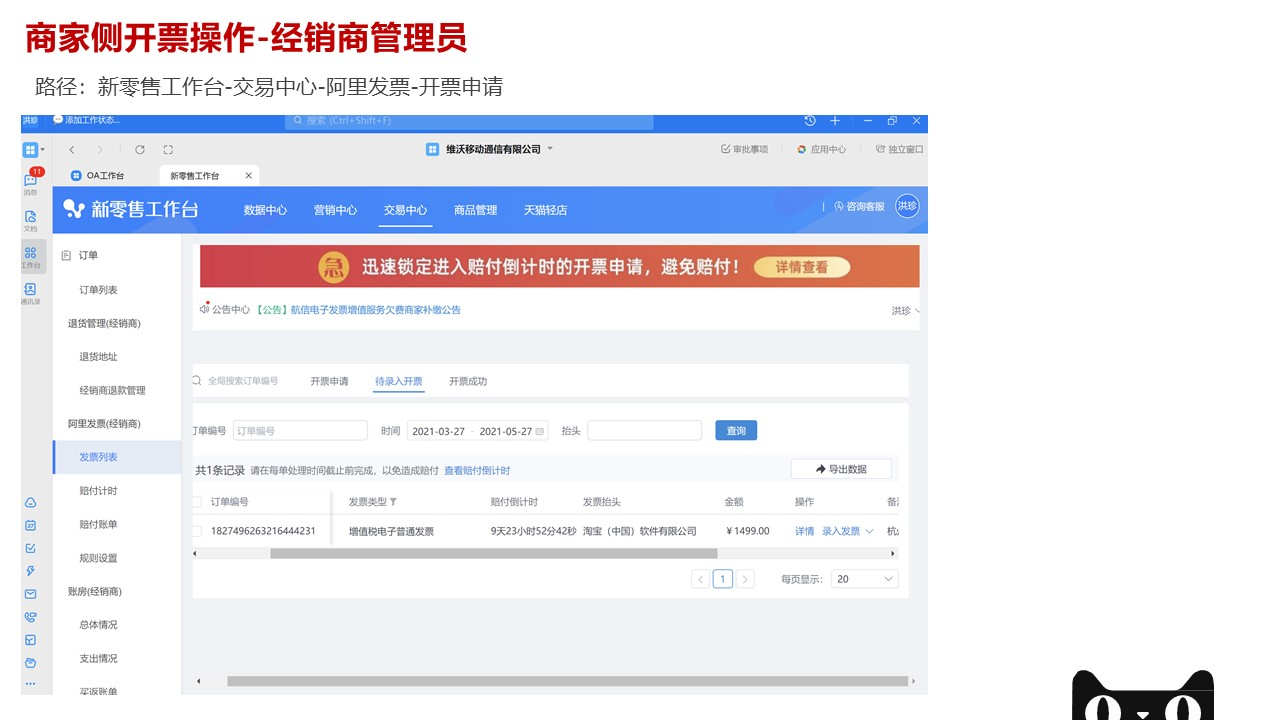
Task: Check the select-all checkbox in table header
Action: pos(197,502)
